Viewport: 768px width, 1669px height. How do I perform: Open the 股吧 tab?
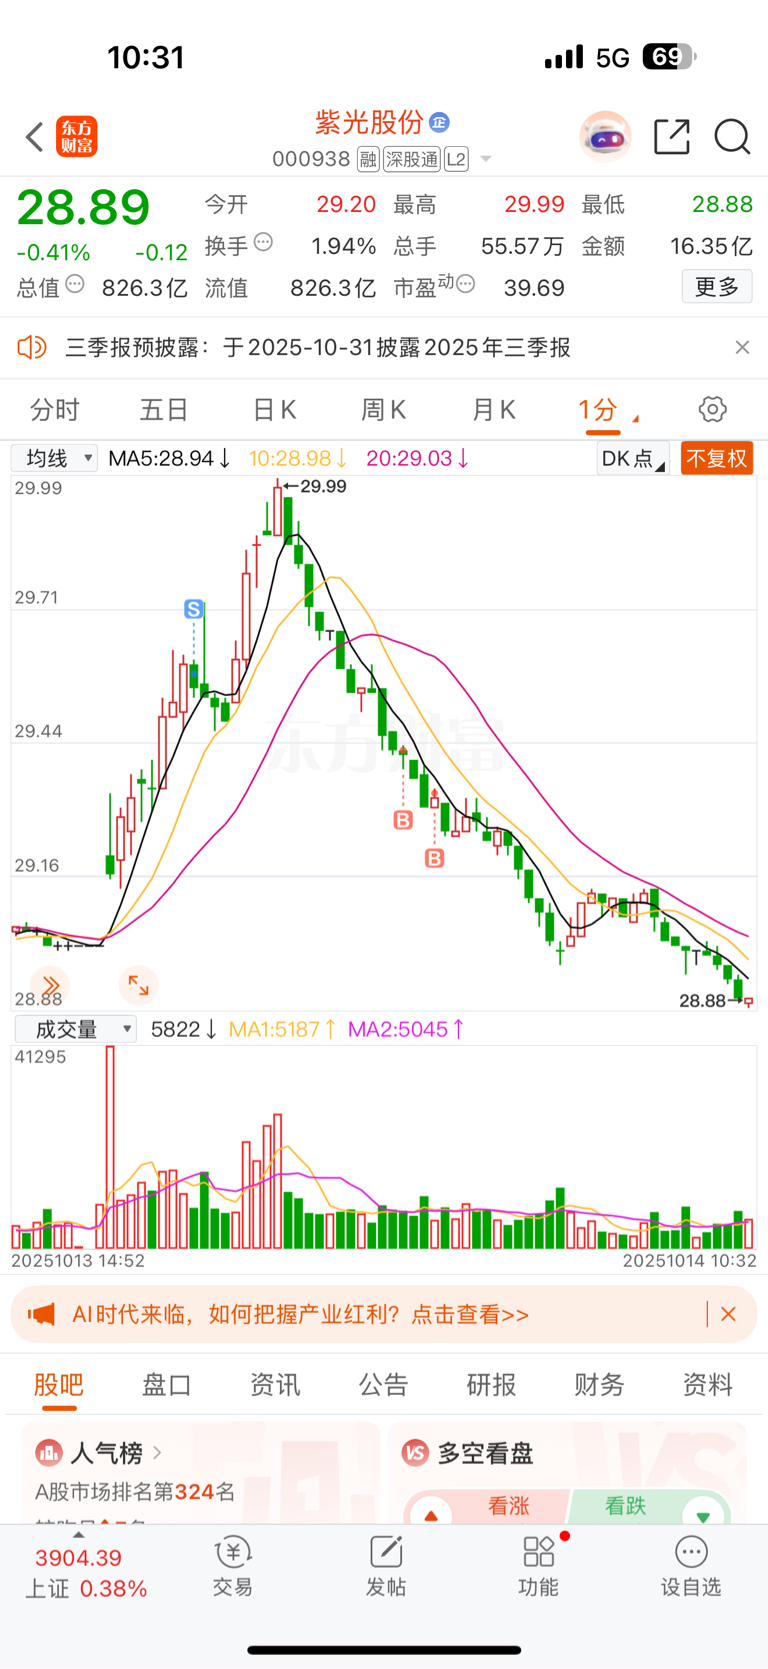tap(59, 1384)
